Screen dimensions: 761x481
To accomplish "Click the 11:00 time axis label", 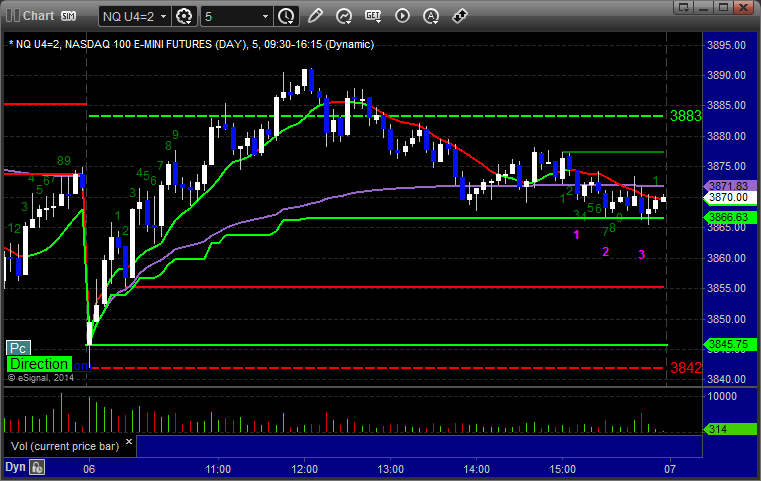I will [x=218, y=469].
